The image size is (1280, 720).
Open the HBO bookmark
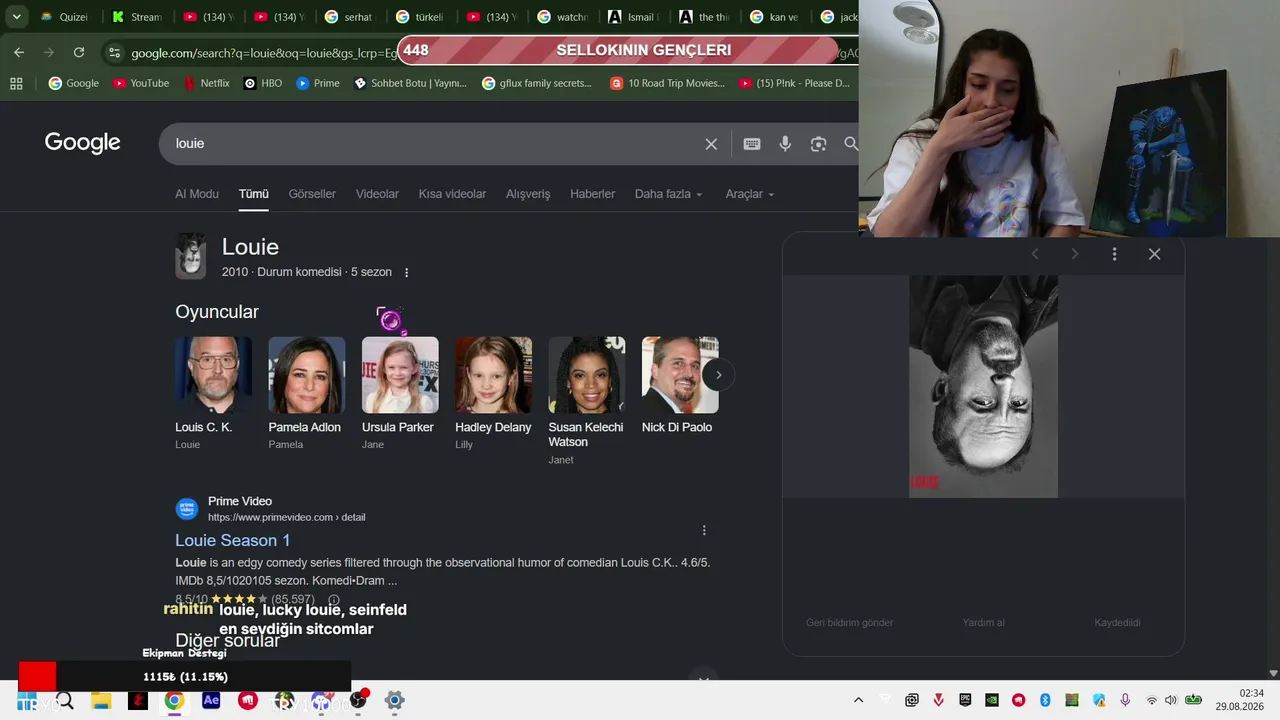(x=263, y=83)
